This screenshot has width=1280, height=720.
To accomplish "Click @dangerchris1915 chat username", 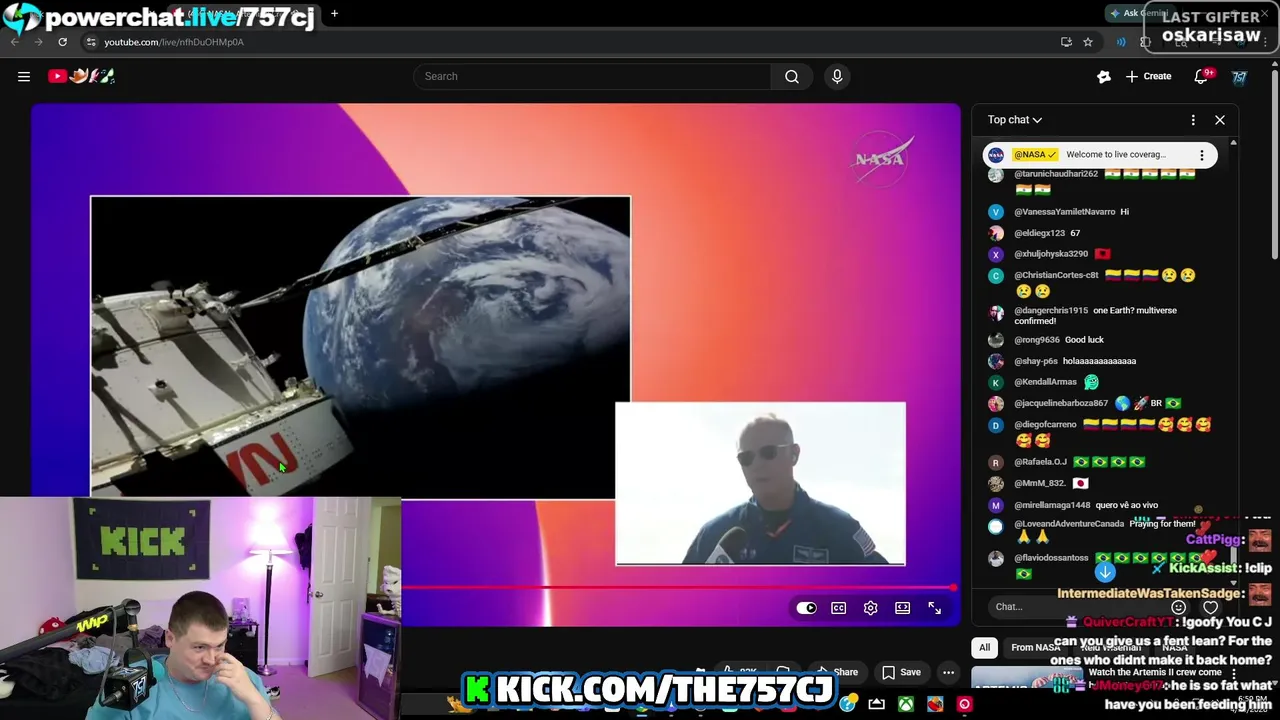I will click(1051, 311).
